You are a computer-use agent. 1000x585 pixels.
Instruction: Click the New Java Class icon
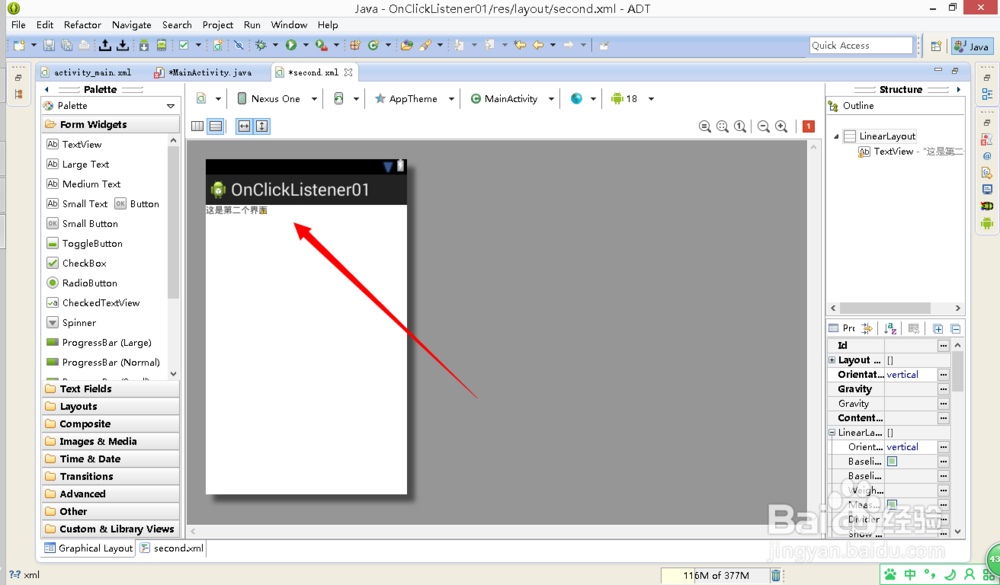pyautogui.click(x=373, y=45)
